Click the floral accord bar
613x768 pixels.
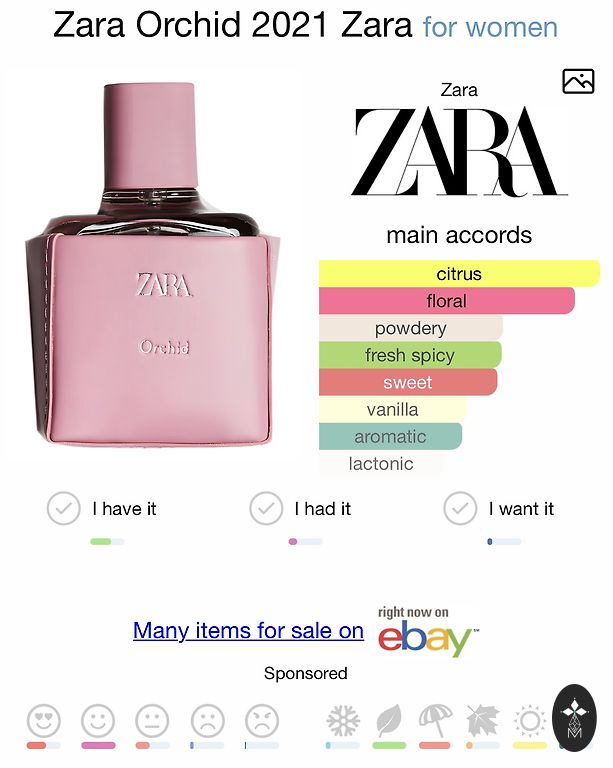pos(447,301)
